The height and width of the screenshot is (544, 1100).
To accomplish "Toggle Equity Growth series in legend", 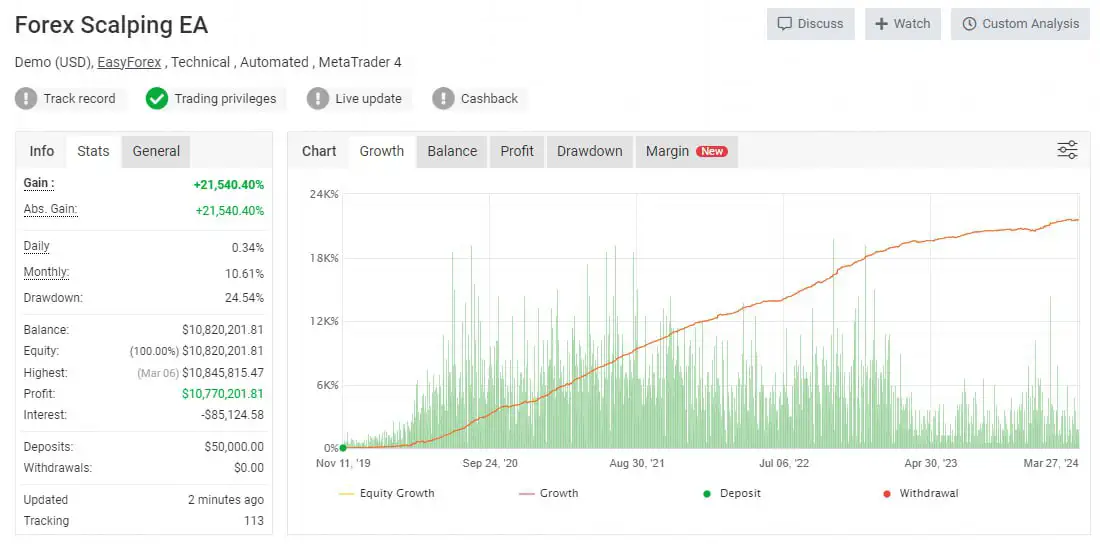I will click(387, 493).
